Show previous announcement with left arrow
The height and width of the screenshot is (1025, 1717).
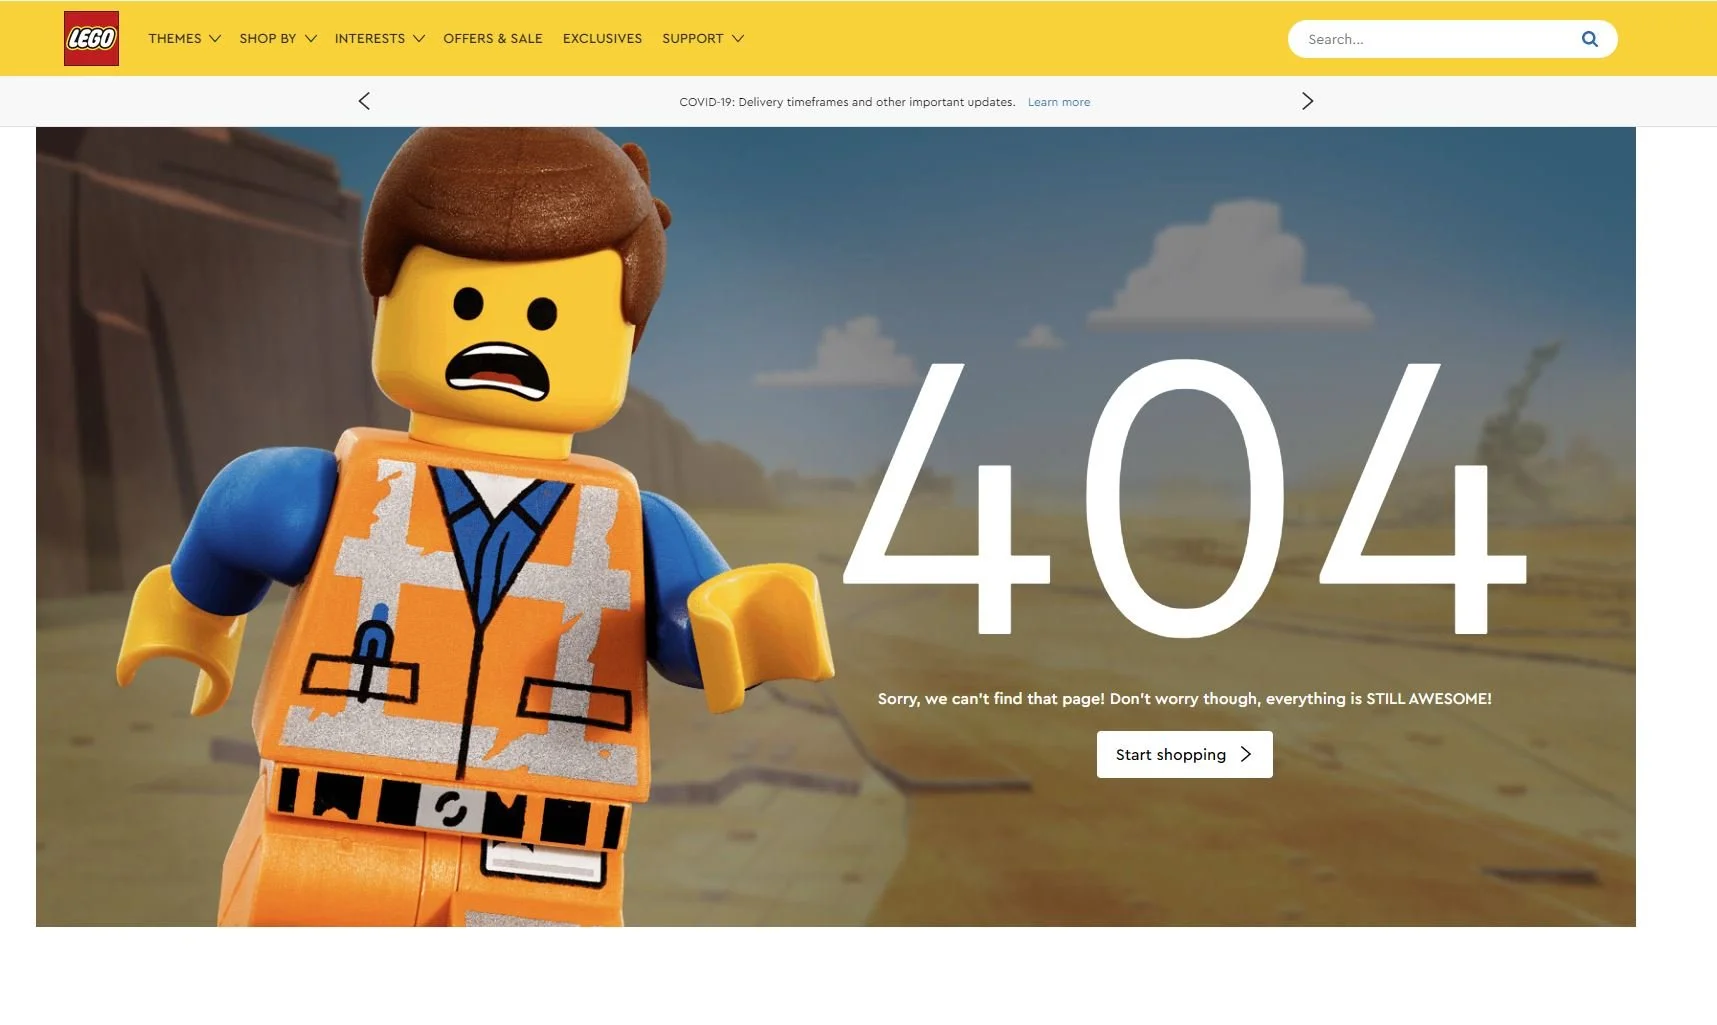point(364,101)
